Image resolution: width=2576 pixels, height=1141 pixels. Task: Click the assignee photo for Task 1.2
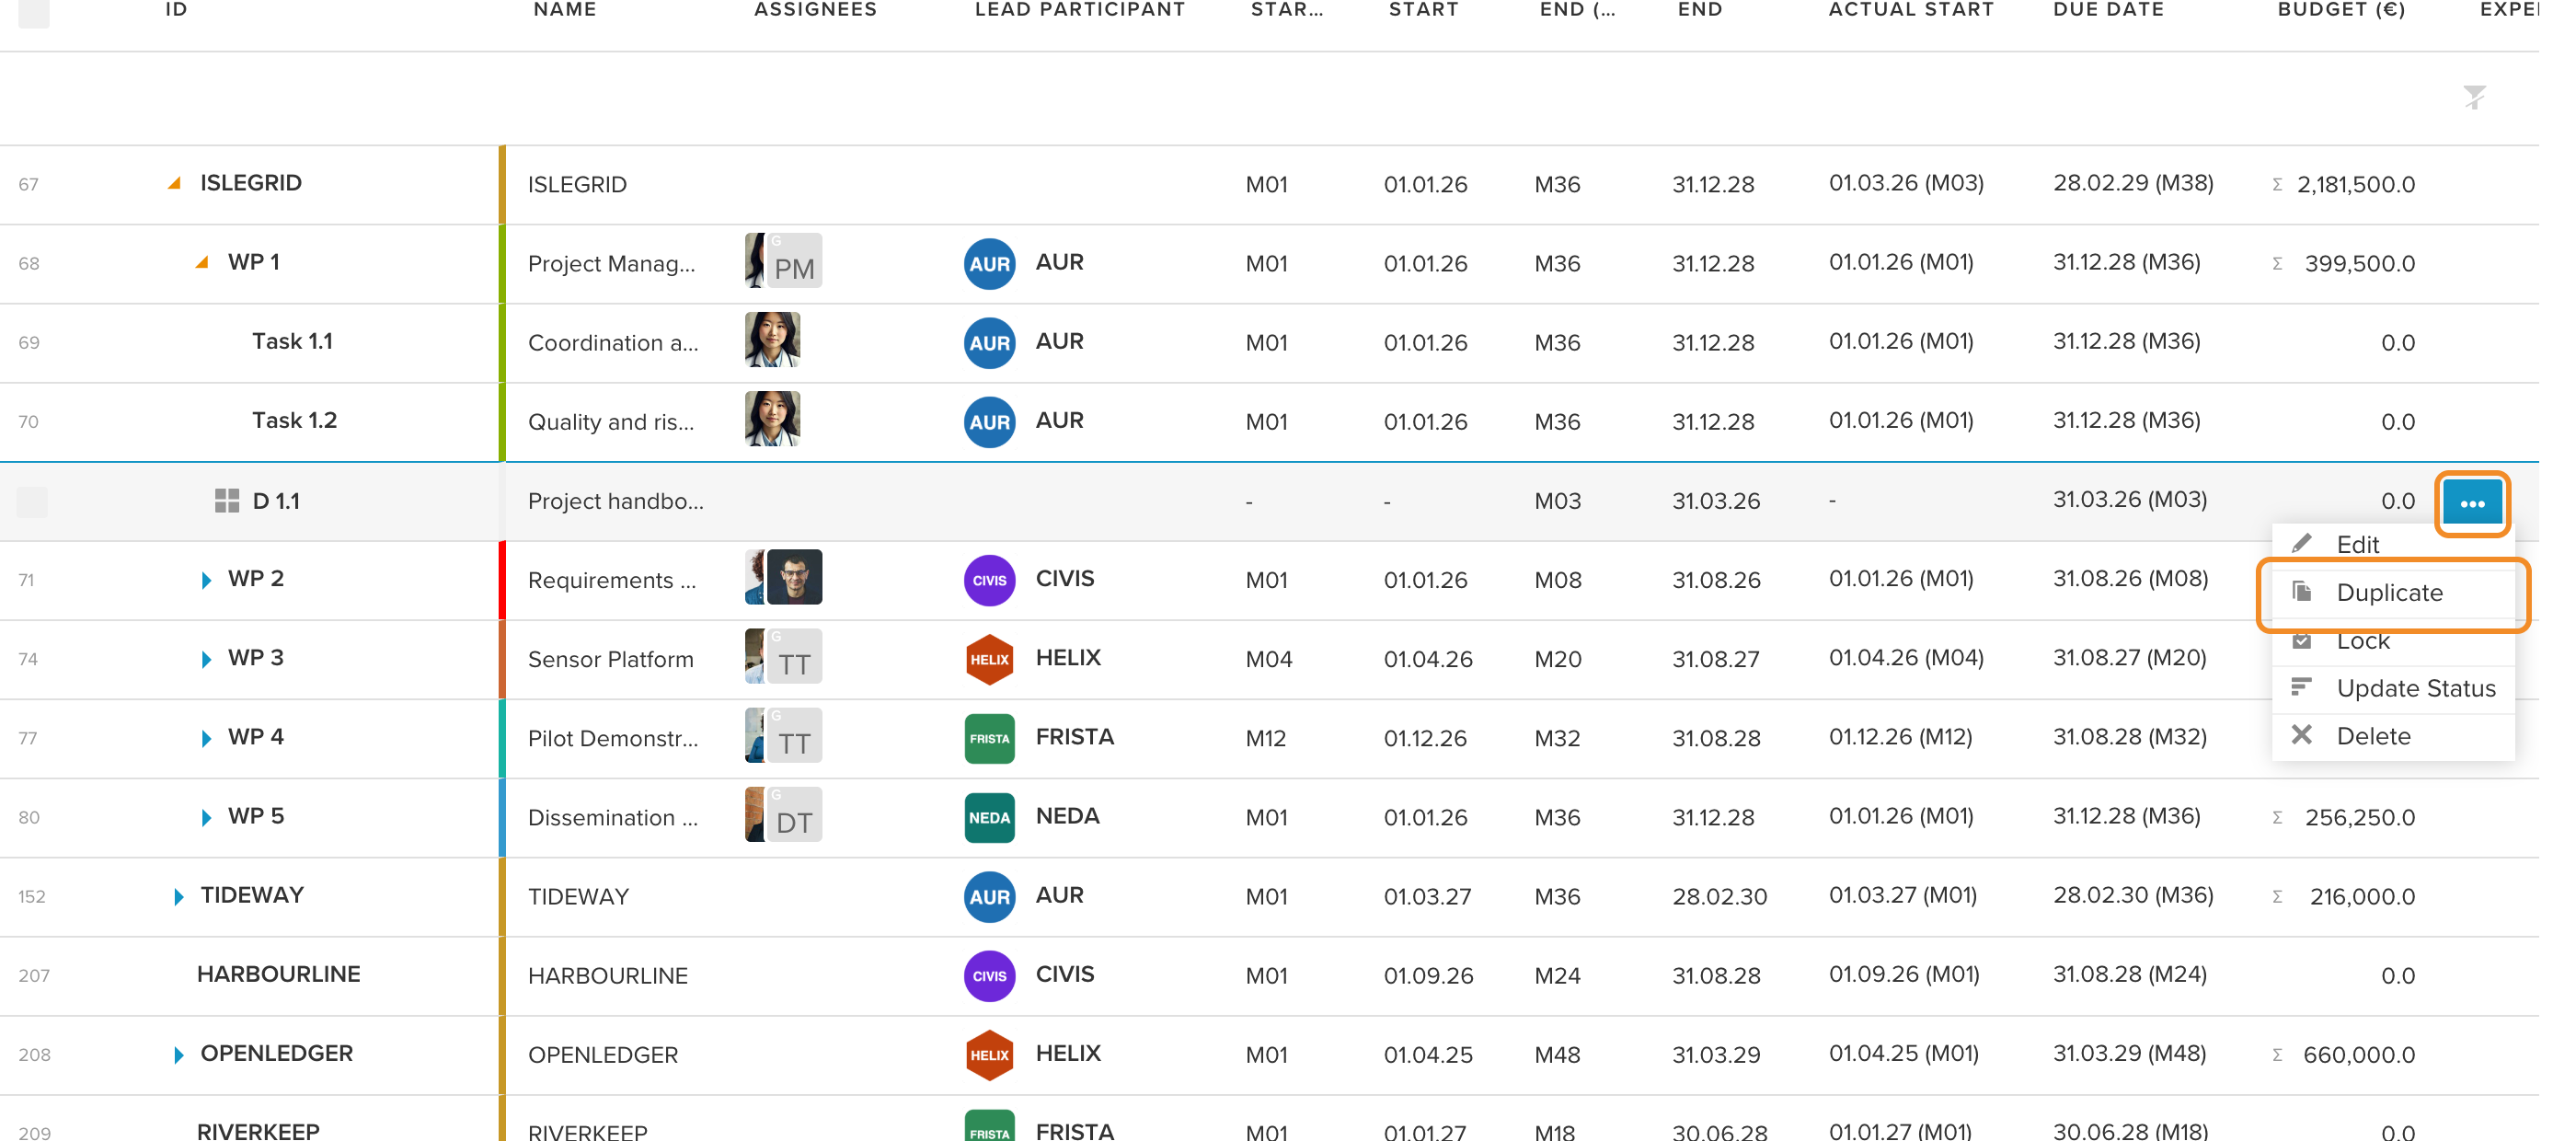[772, 419]
